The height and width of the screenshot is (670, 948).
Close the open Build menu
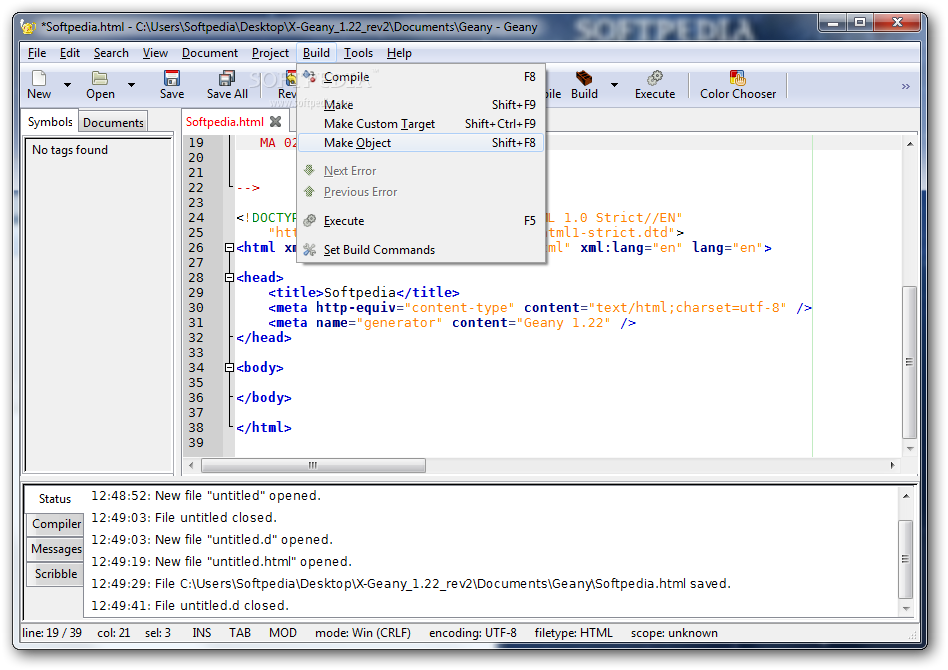click(316, 53)
